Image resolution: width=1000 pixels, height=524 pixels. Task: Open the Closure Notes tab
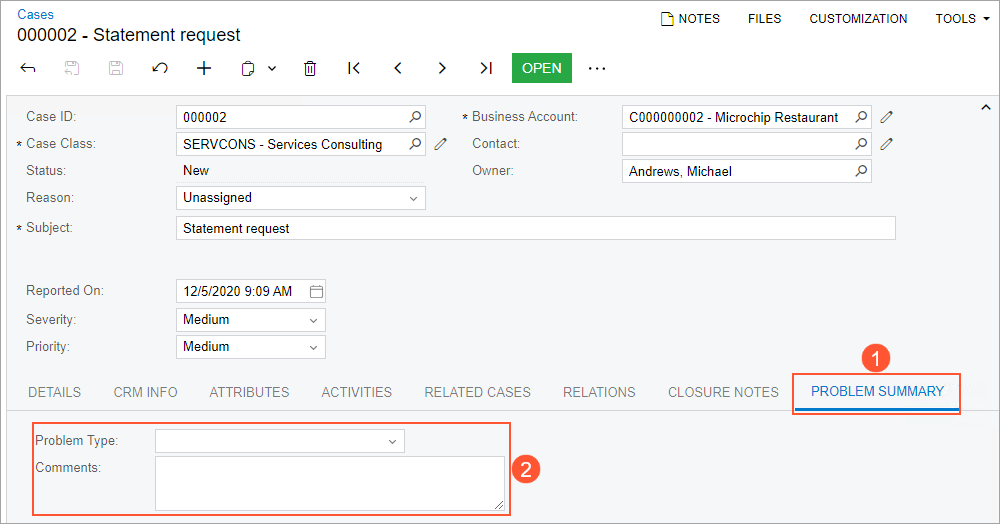coord(723,392)
